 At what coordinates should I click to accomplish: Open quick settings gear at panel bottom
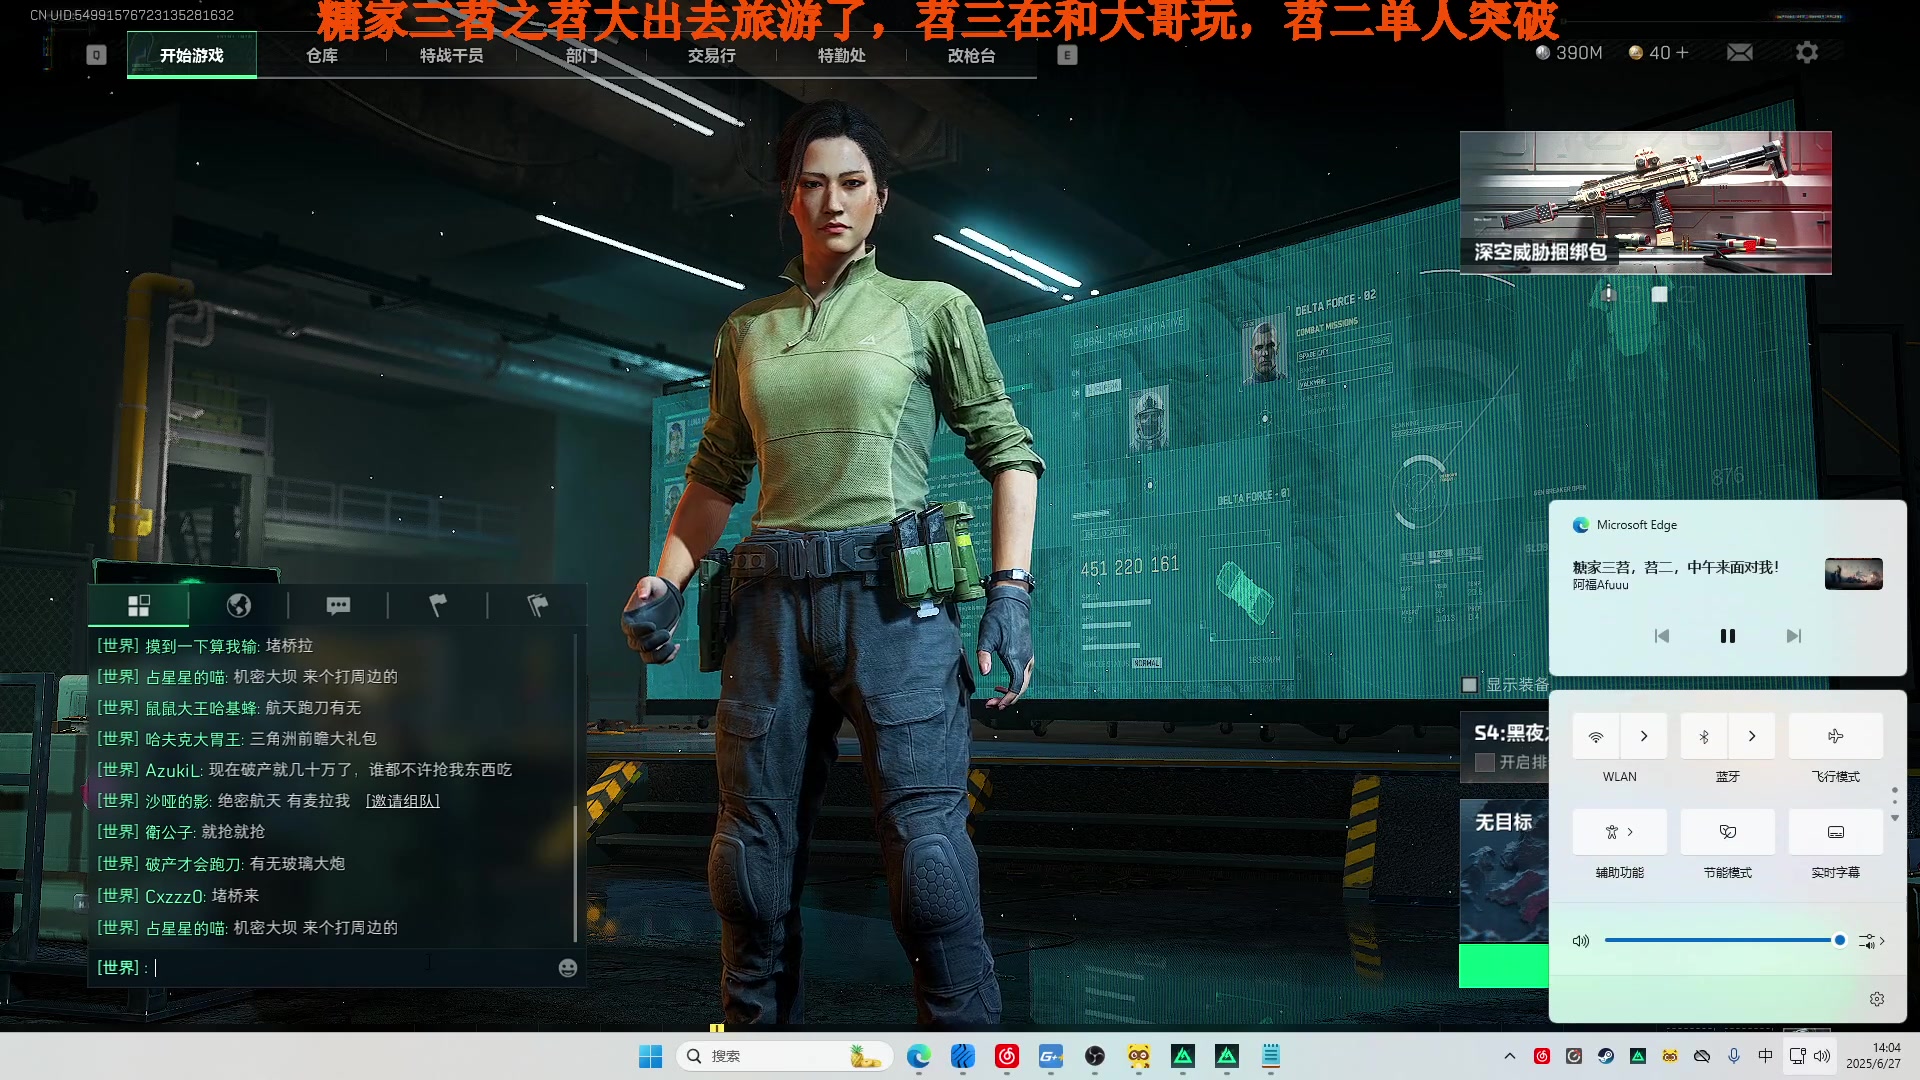point(1877,999)
